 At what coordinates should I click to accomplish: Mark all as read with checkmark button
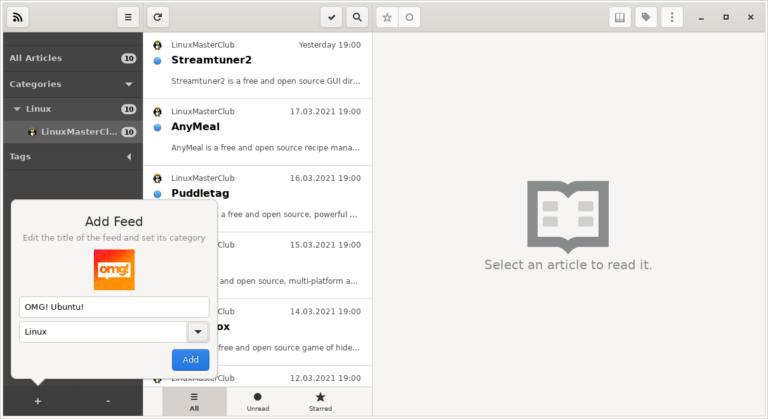[x=332, y=18]
